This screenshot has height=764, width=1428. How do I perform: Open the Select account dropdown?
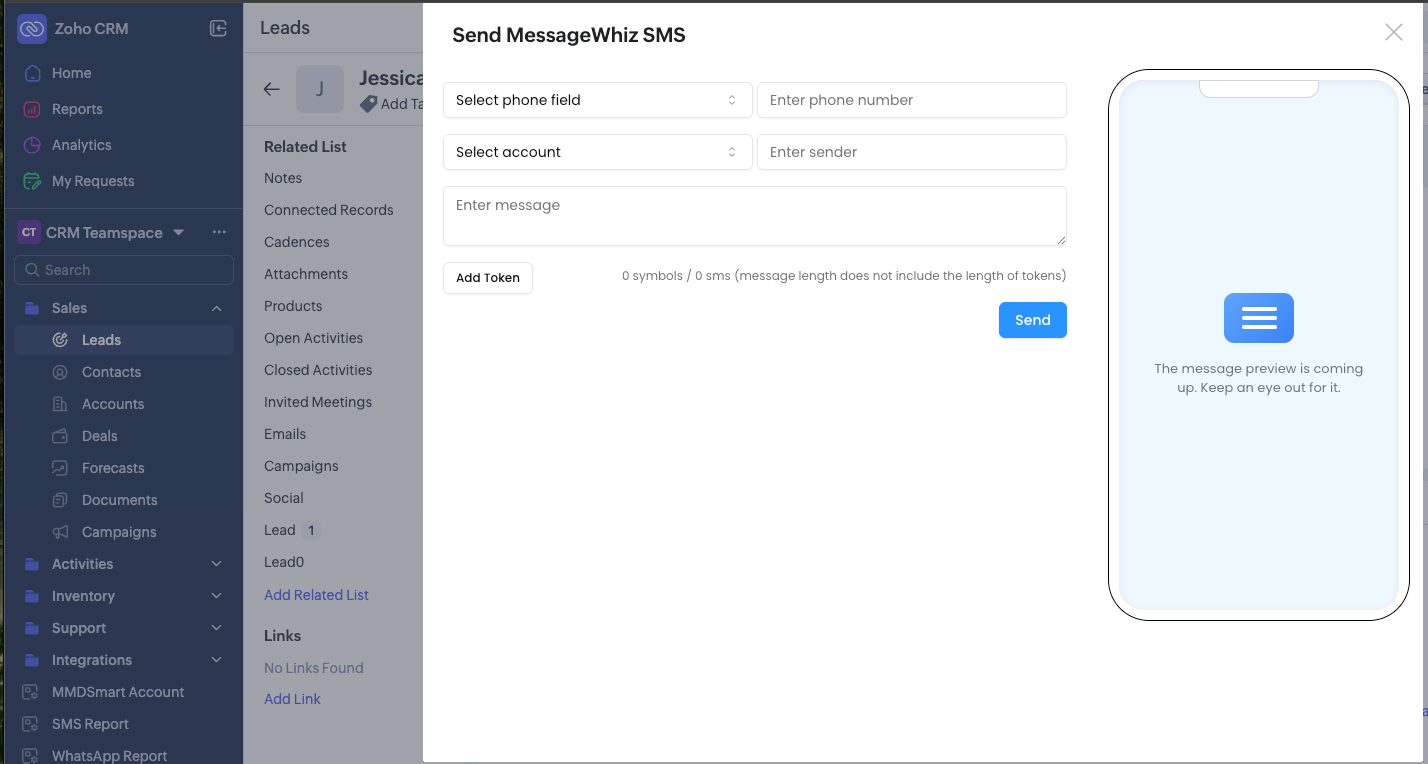click(x=598, y=152)
